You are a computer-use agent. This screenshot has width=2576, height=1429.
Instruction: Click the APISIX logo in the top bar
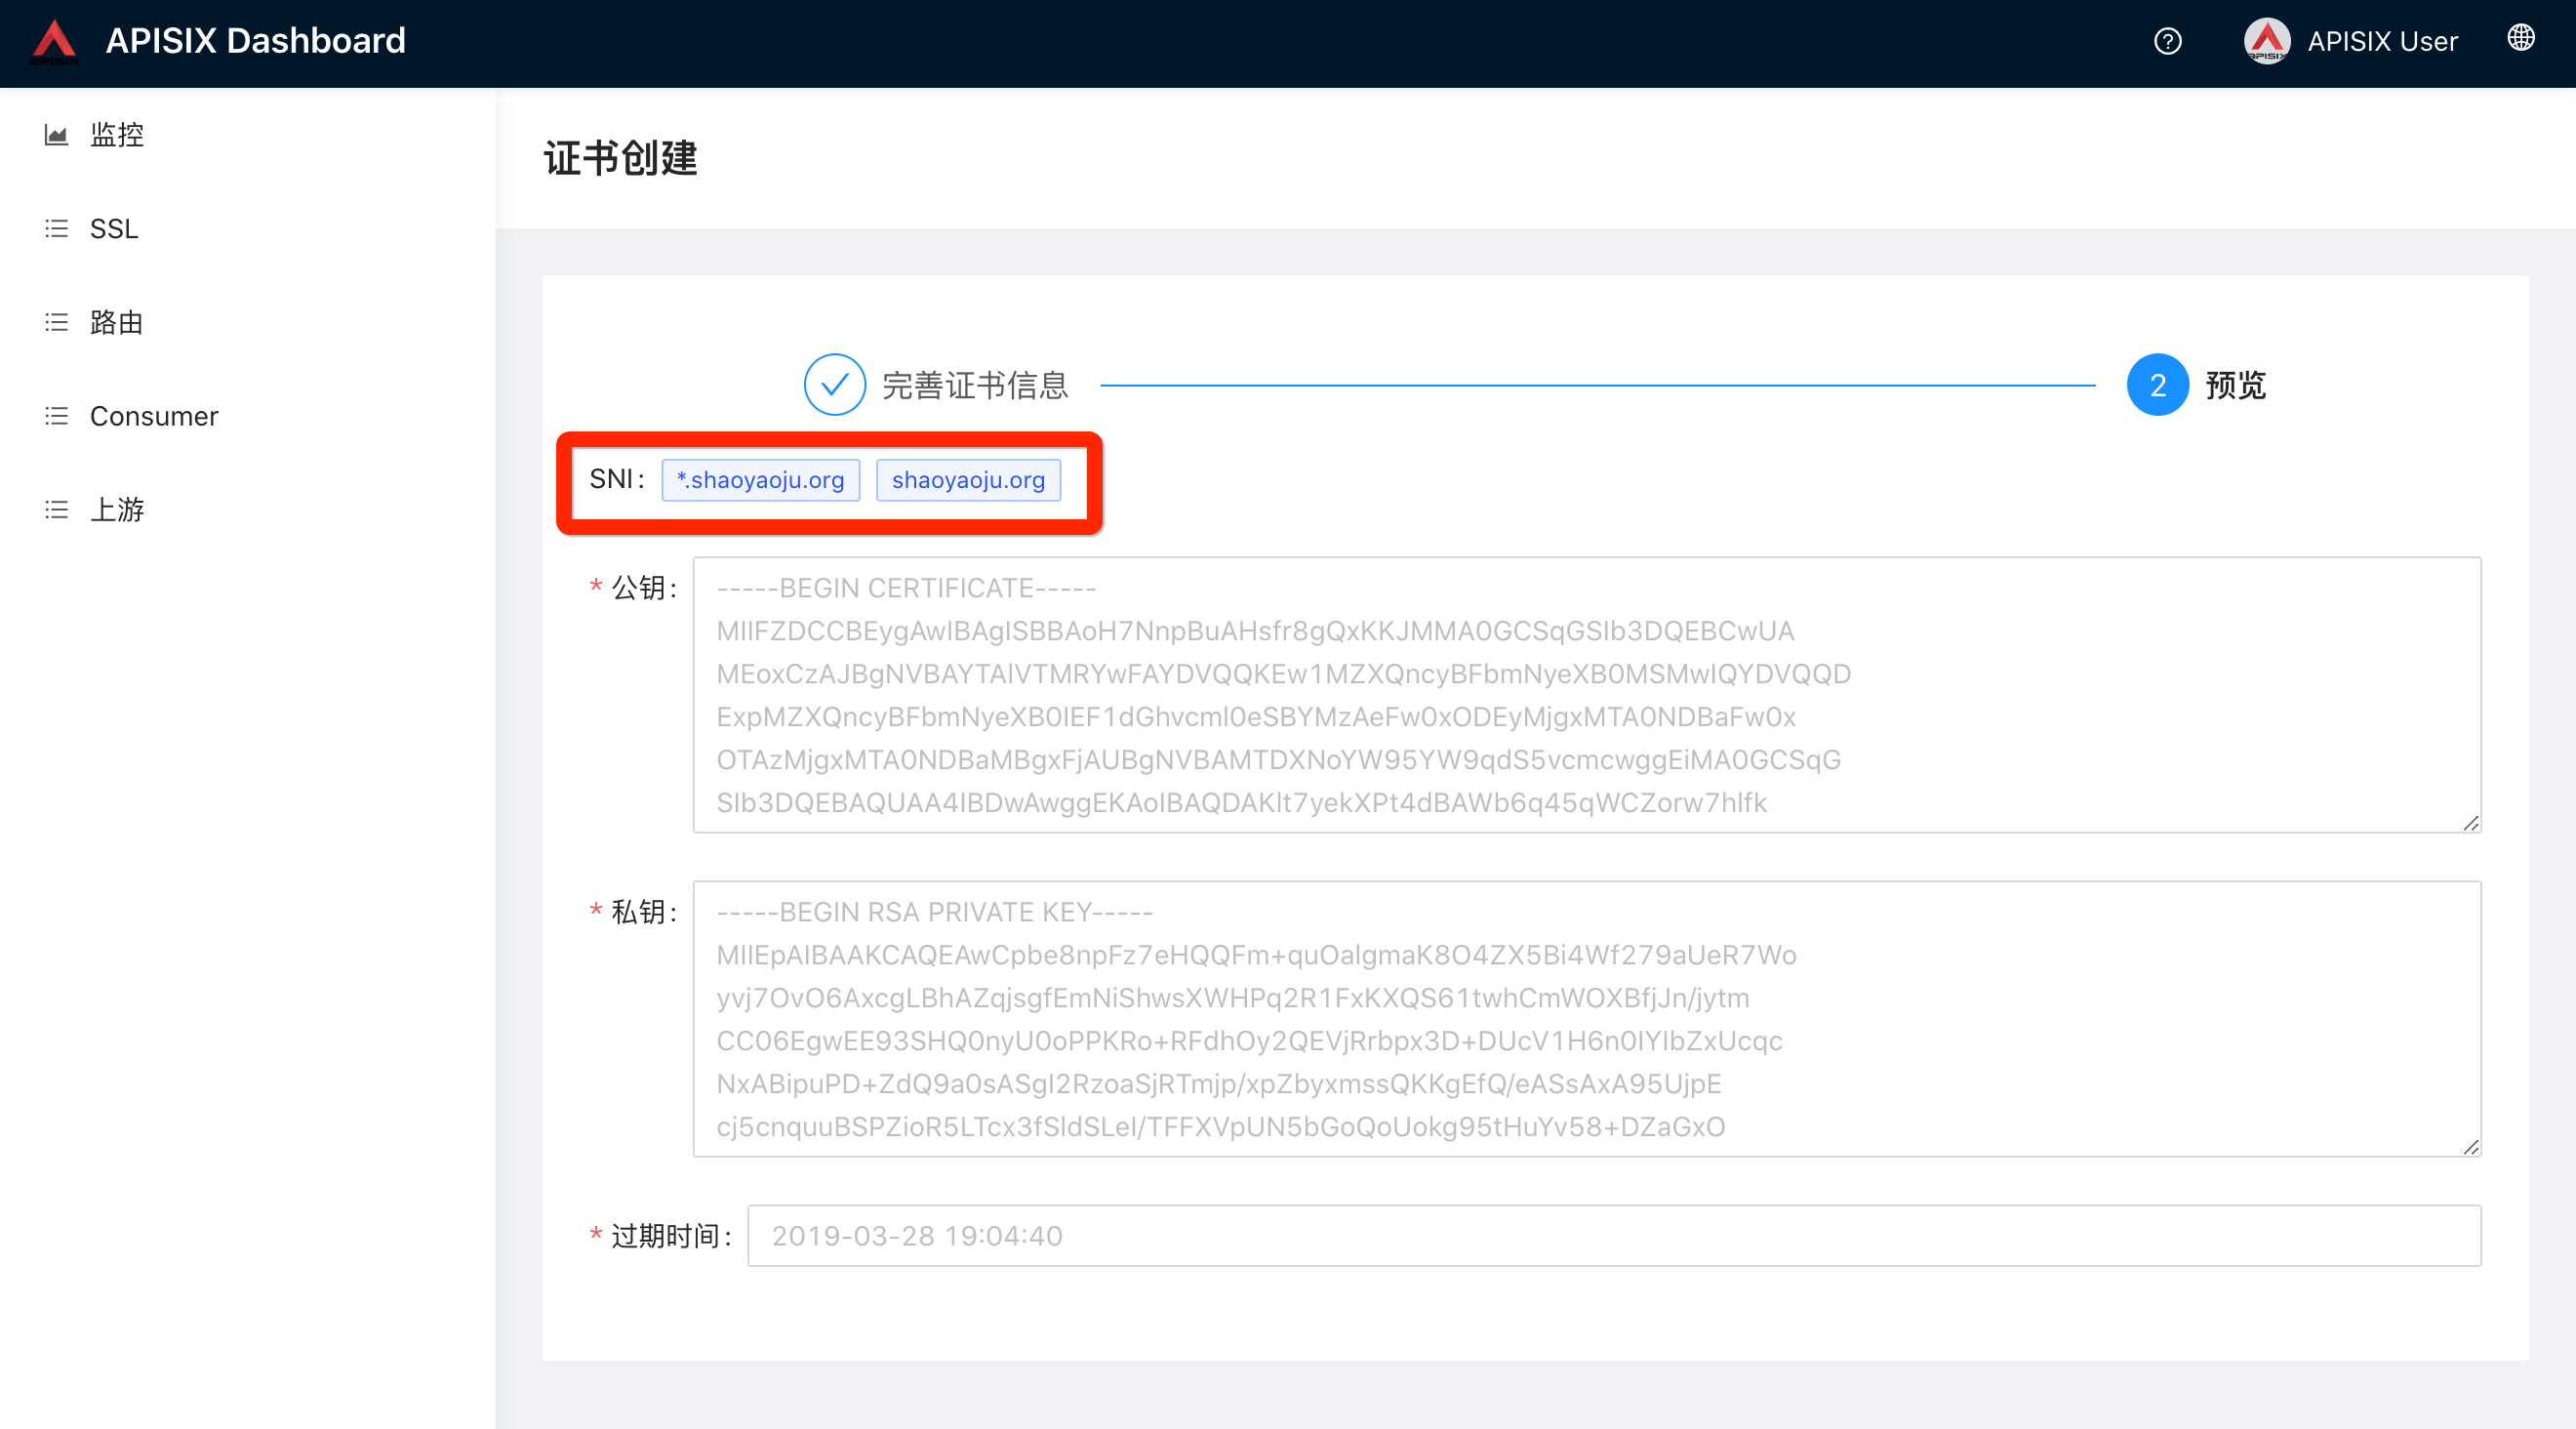click(56, 40)
